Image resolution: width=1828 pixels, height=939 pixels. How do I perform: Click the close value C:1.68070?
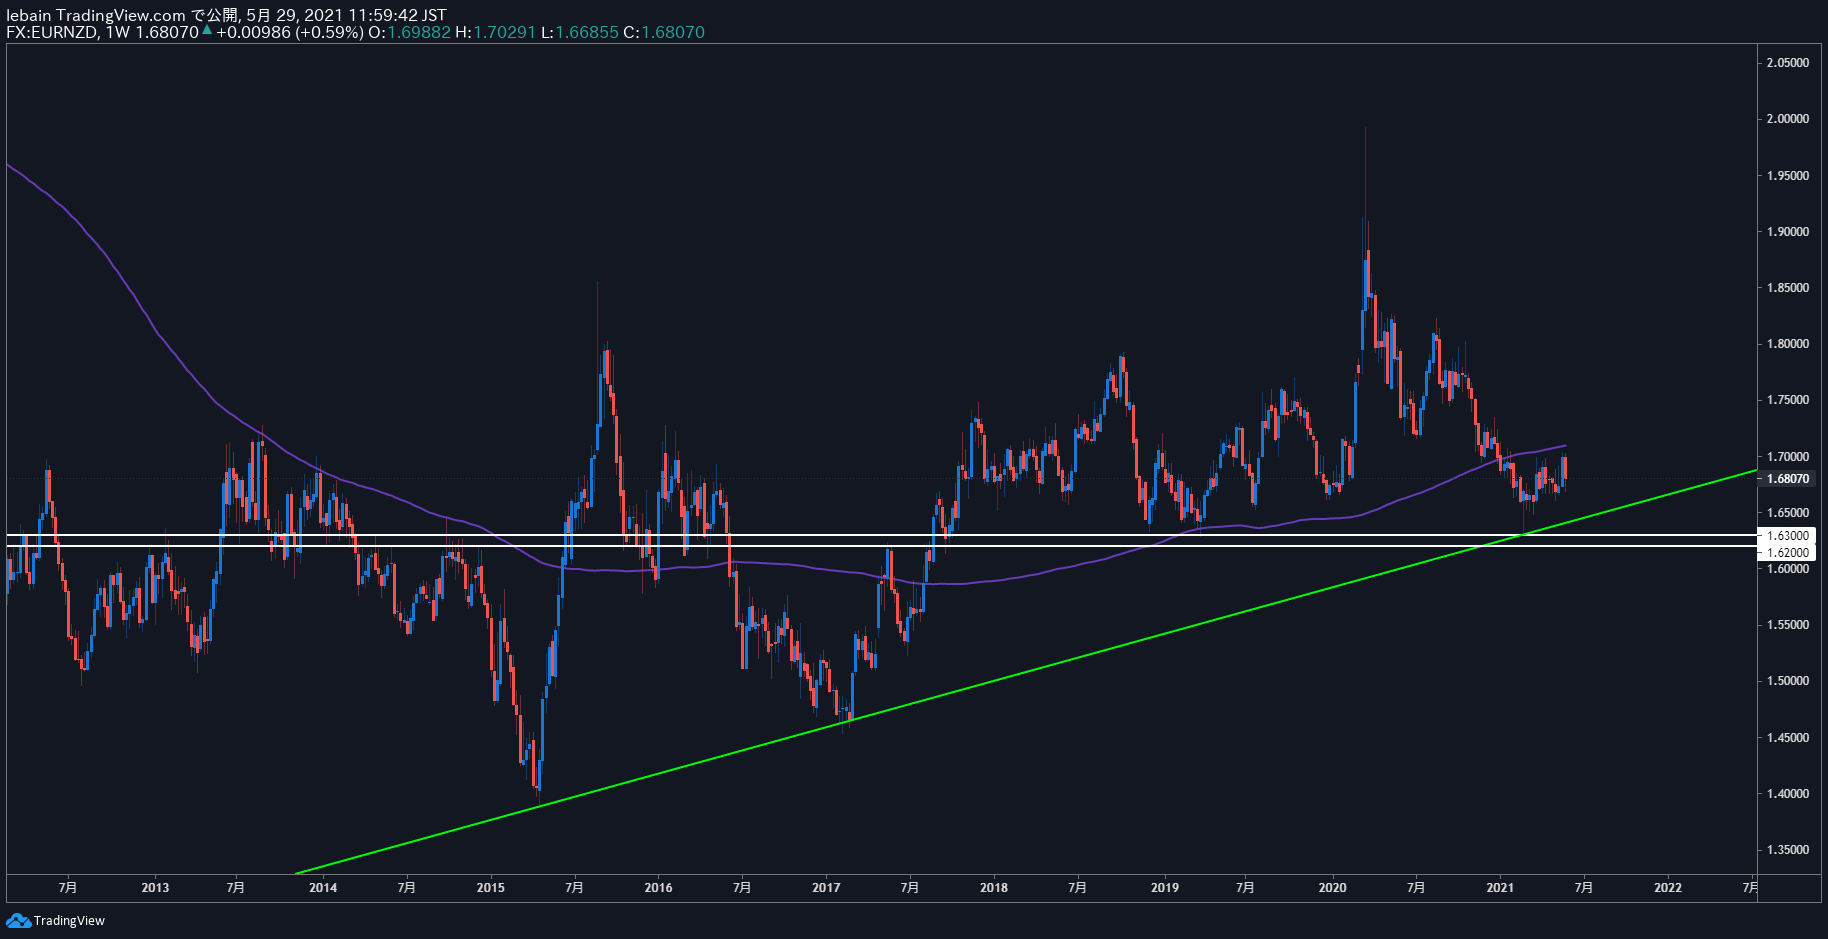coord(664,32)
